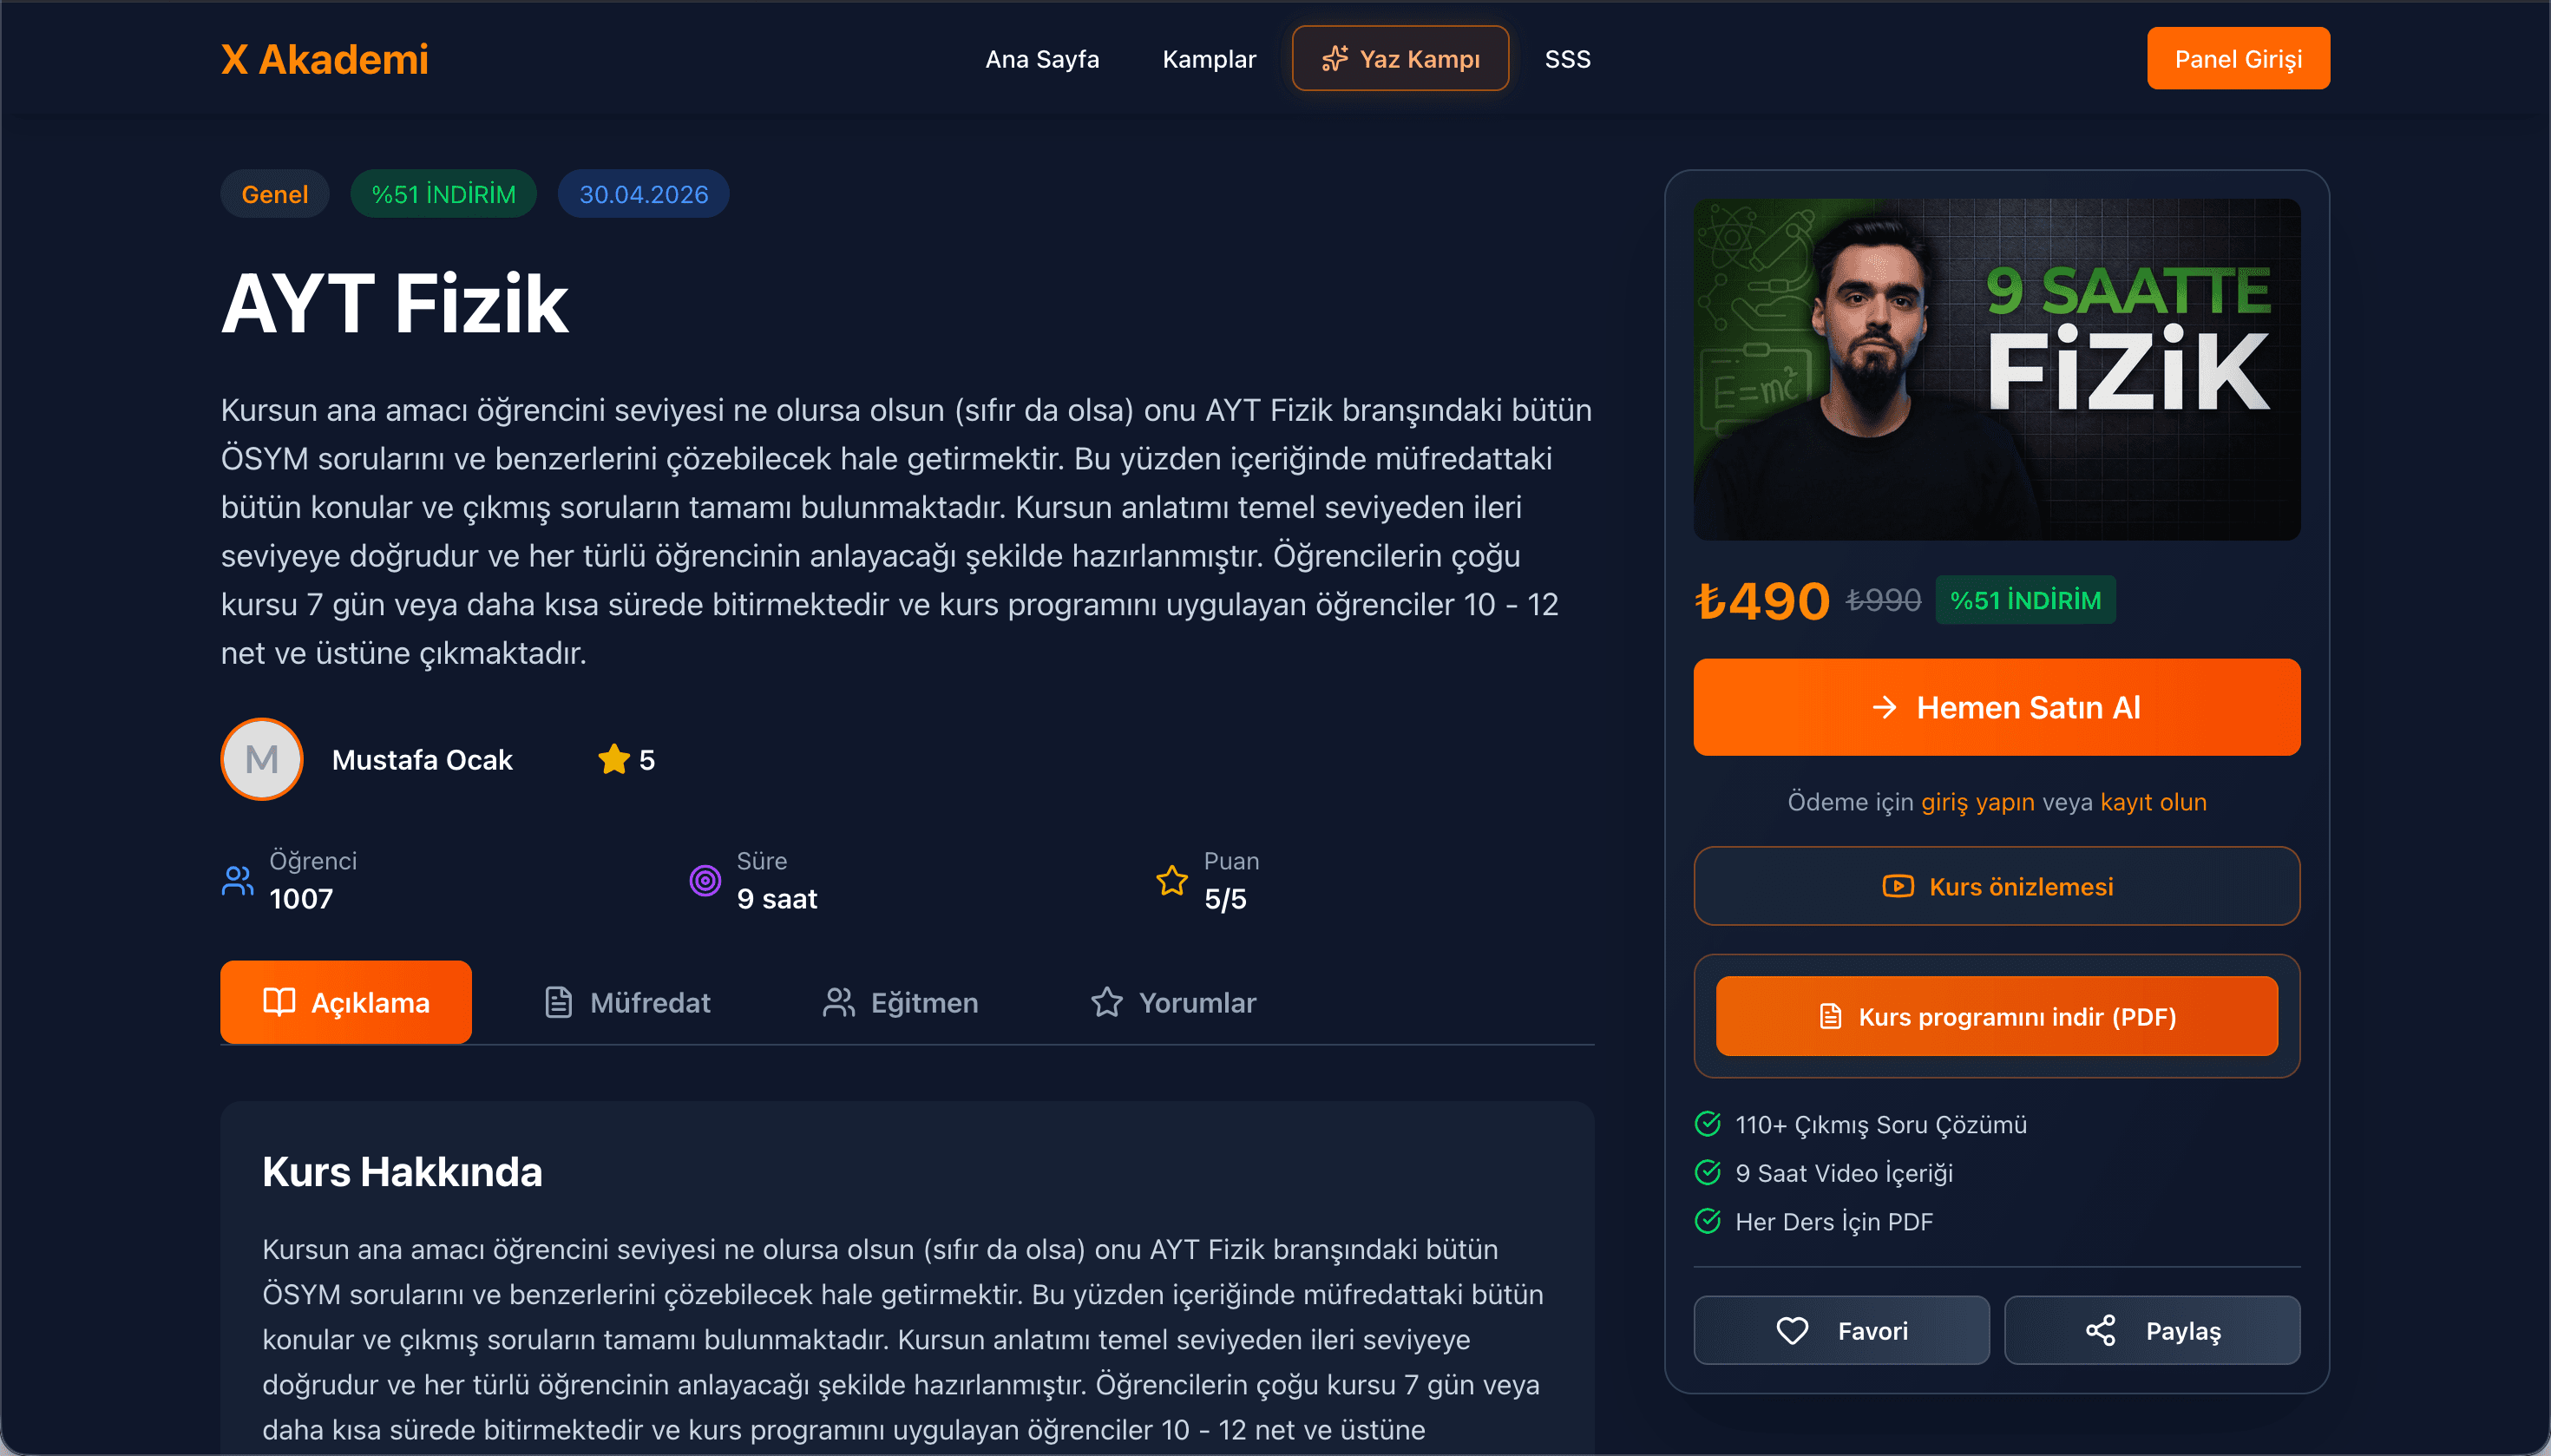This screenshot has height=1456, width=2551.
Task: Open the 9 Saatte Fizik course thumbnail
Action: (1997, 370)
